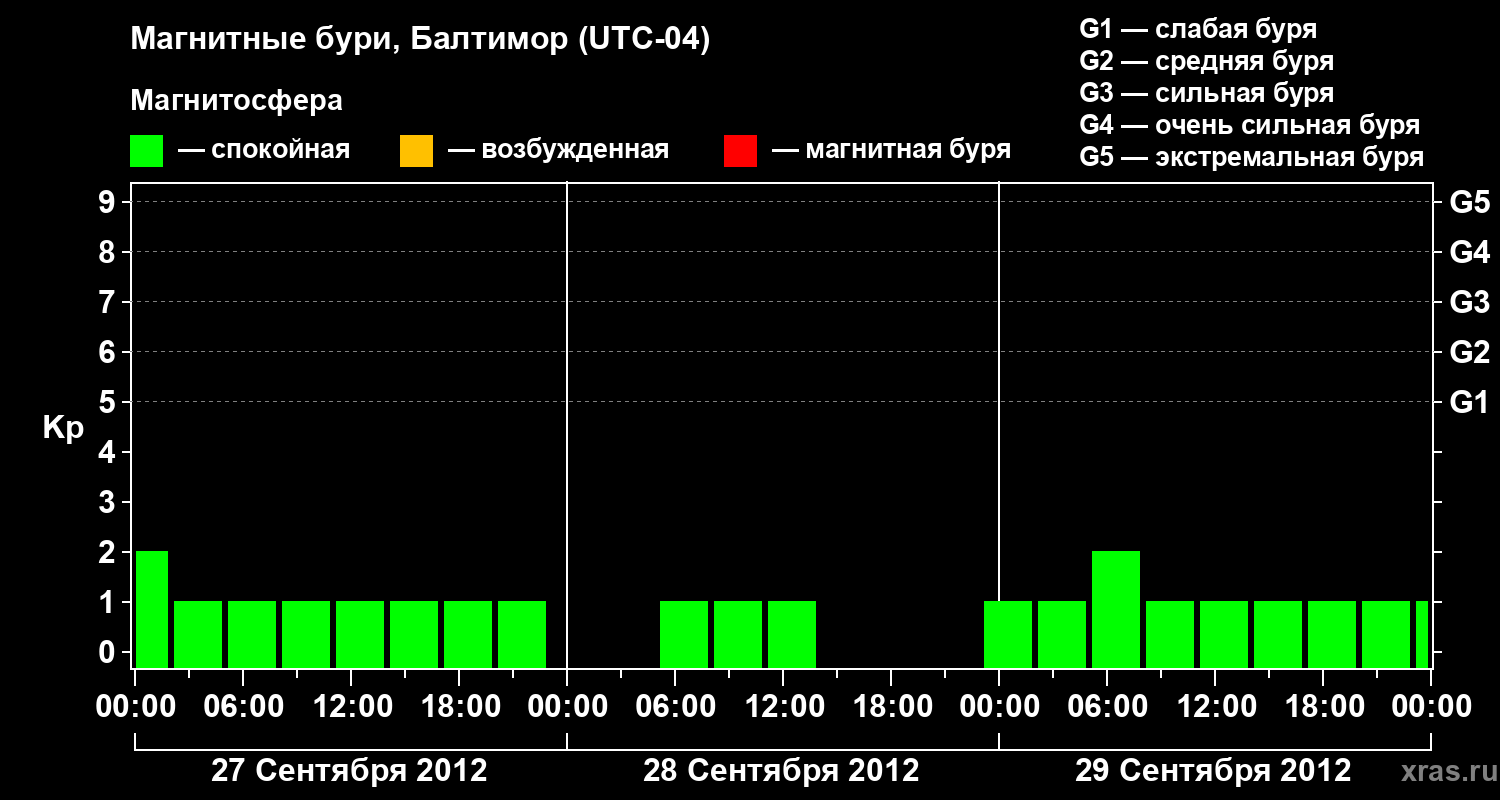Image resolution: width=1500 pixels, height=800 pixels.
Task: Click the '— магнитная буря' legend label
Action: point(892,150)
